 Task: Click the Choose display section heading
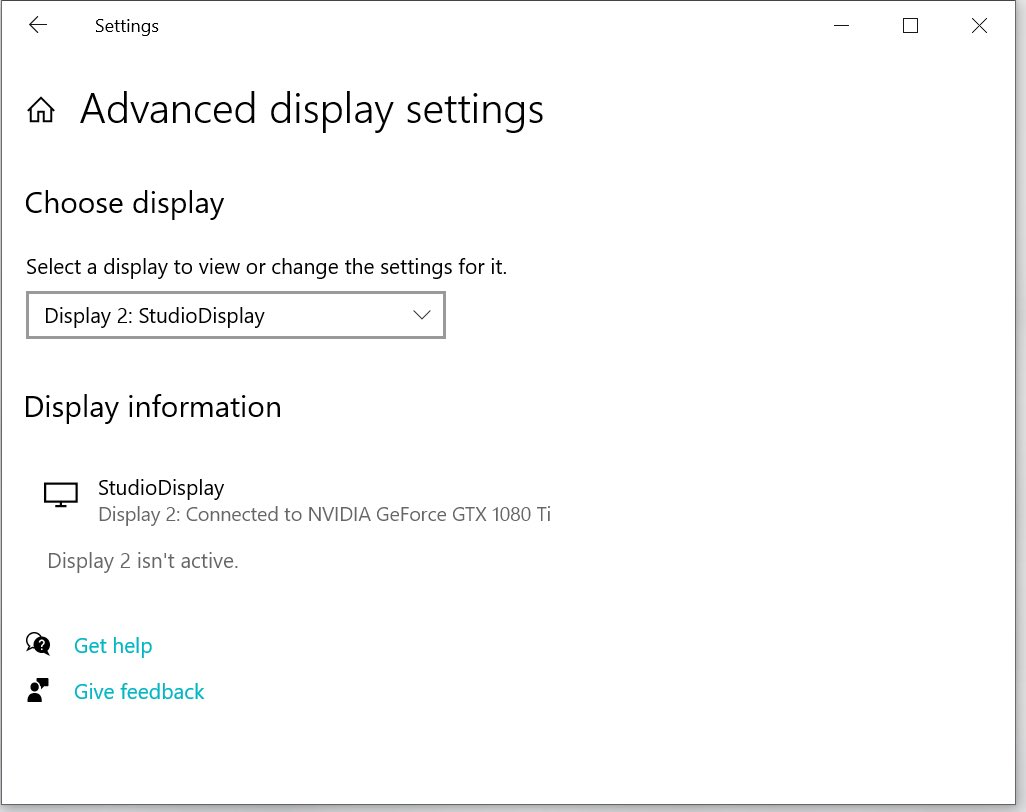124,203
